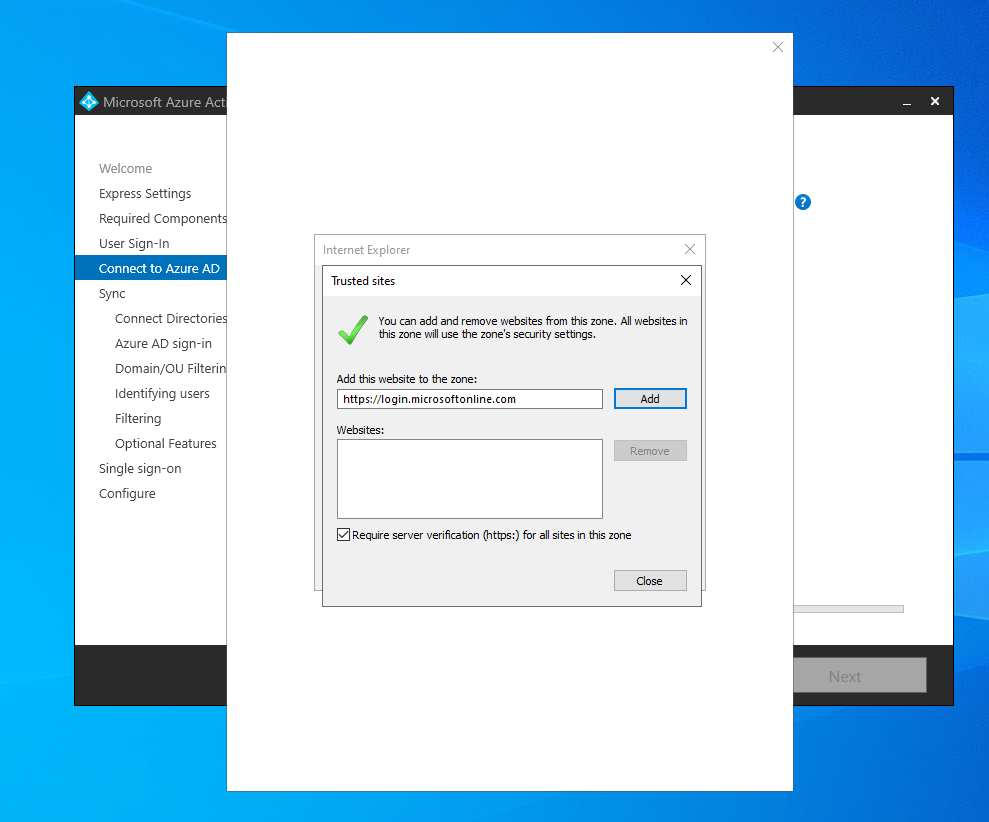The image size is (989, 822).
Task: Click the 'Websites:' label
Action: [x=360, y=430]
